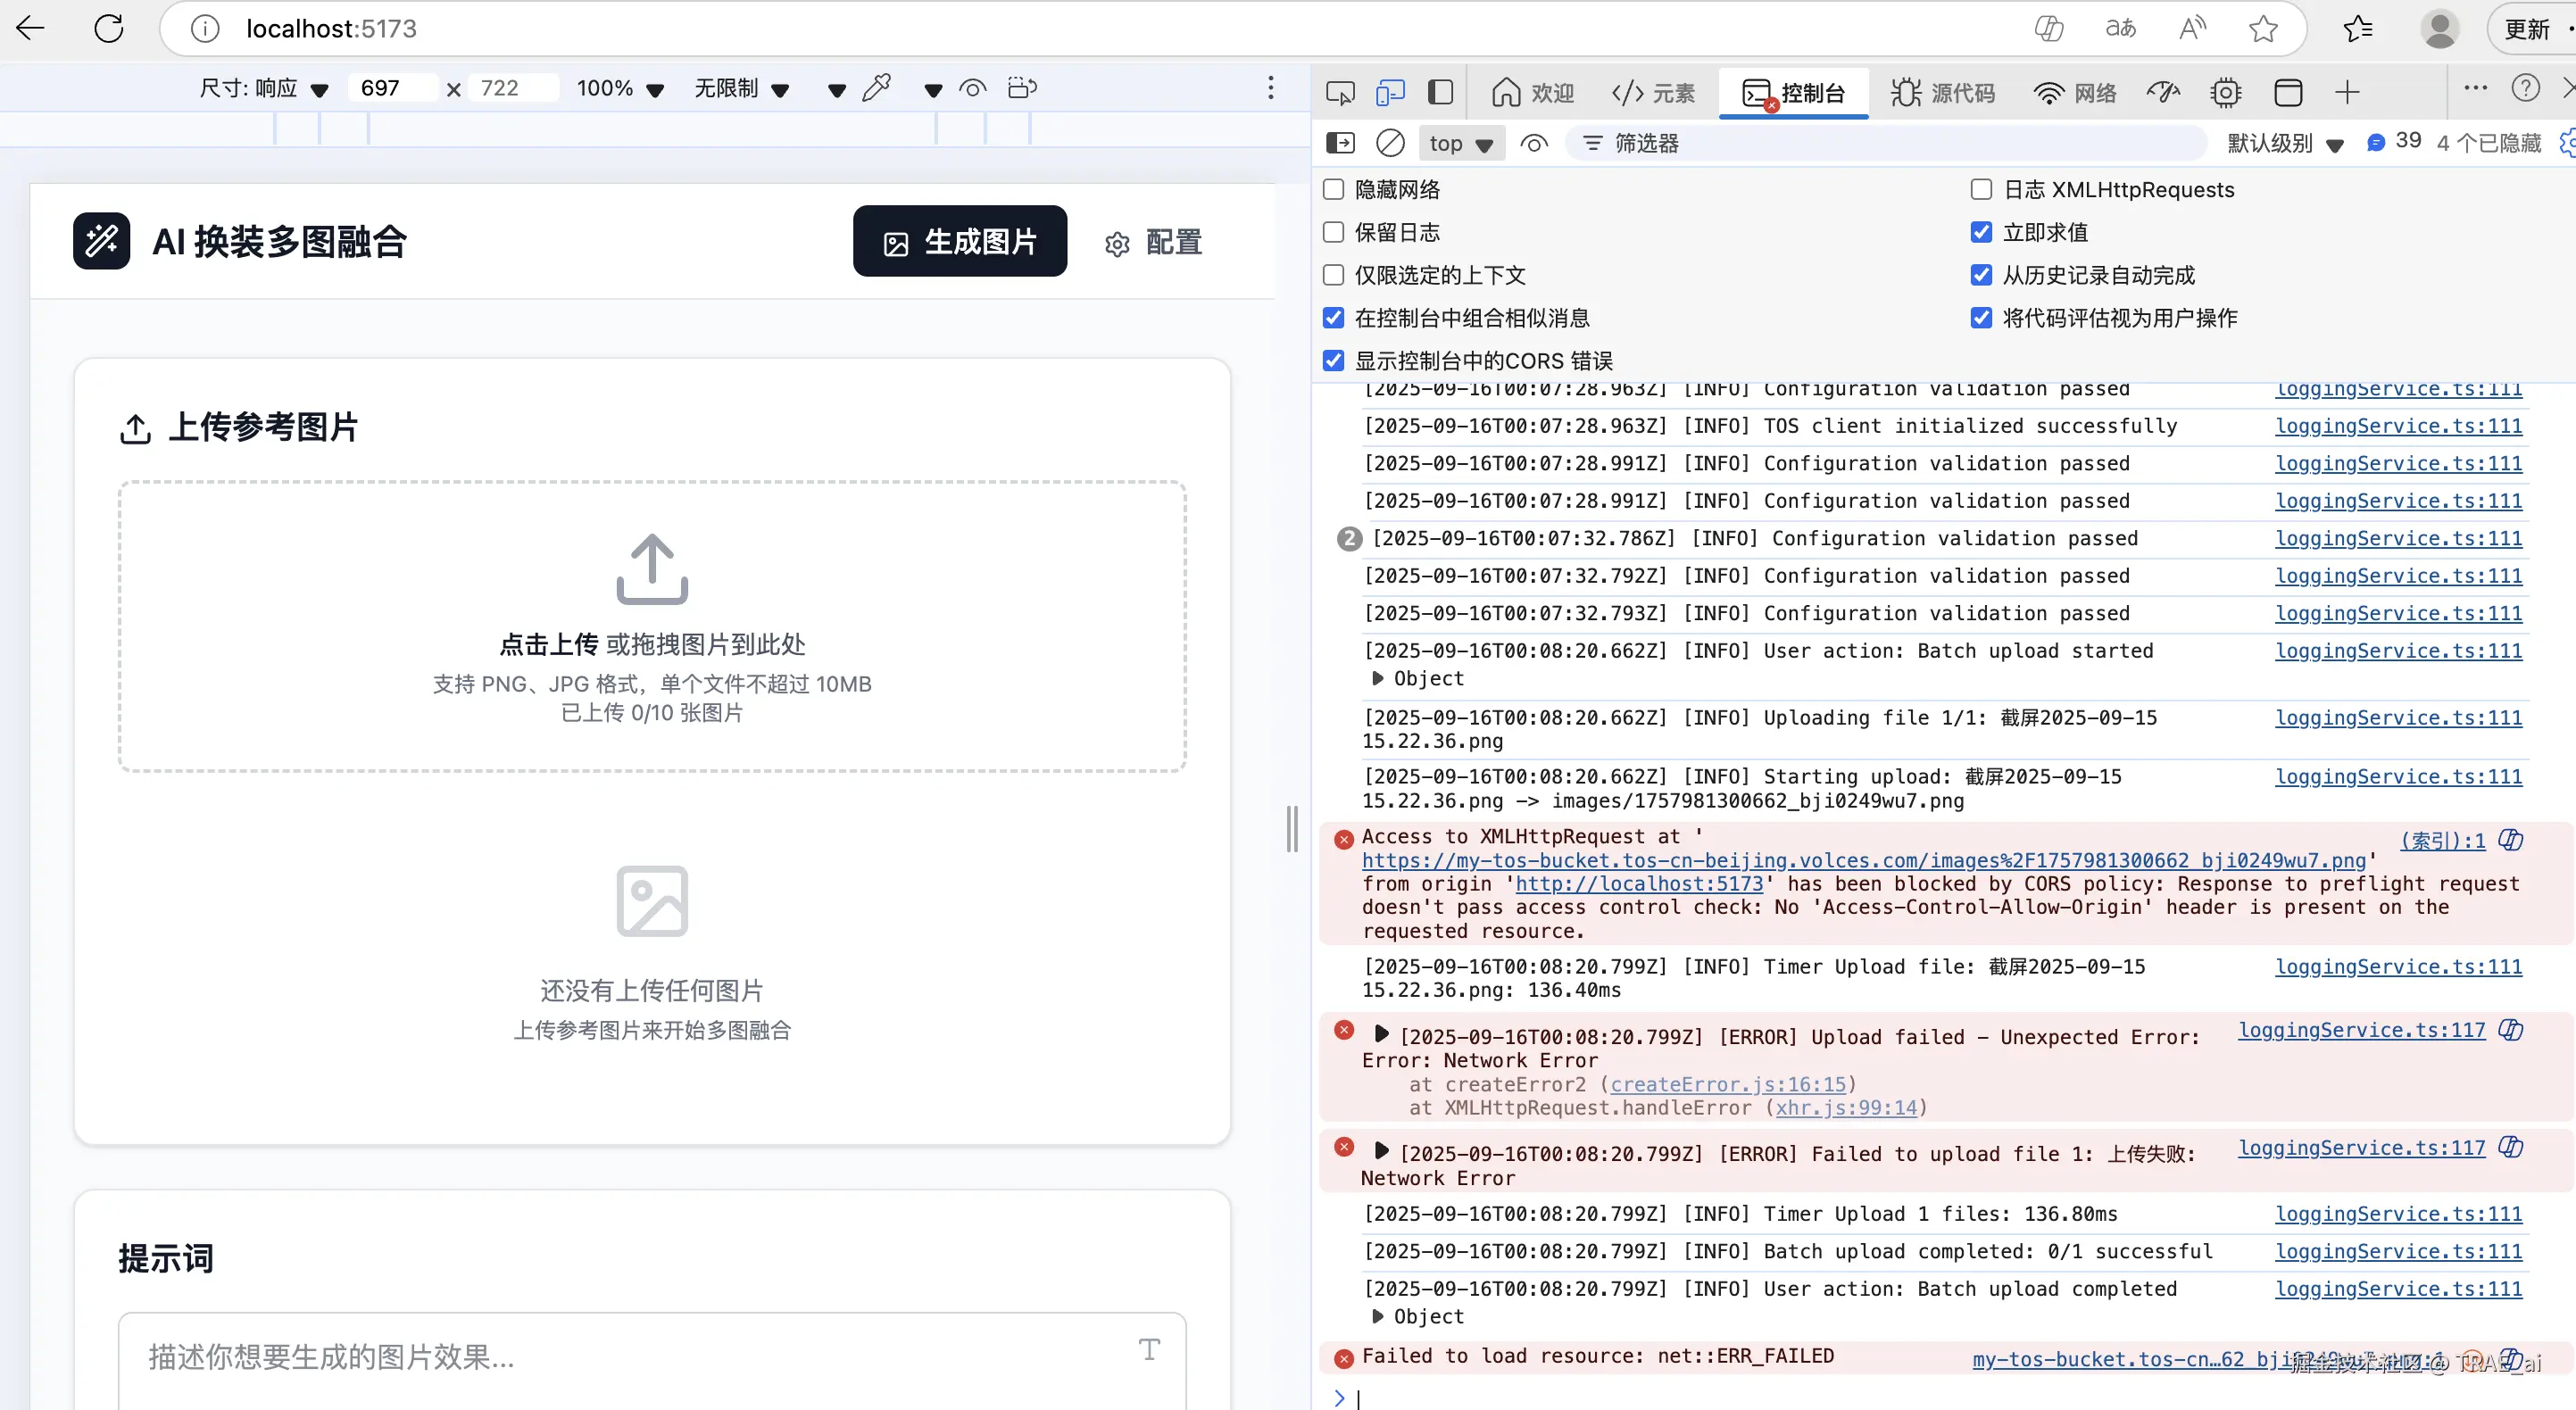Toggle the console sidebar panel icon
Viewport: 2576px width, 1410px height.
[1340, 143]
